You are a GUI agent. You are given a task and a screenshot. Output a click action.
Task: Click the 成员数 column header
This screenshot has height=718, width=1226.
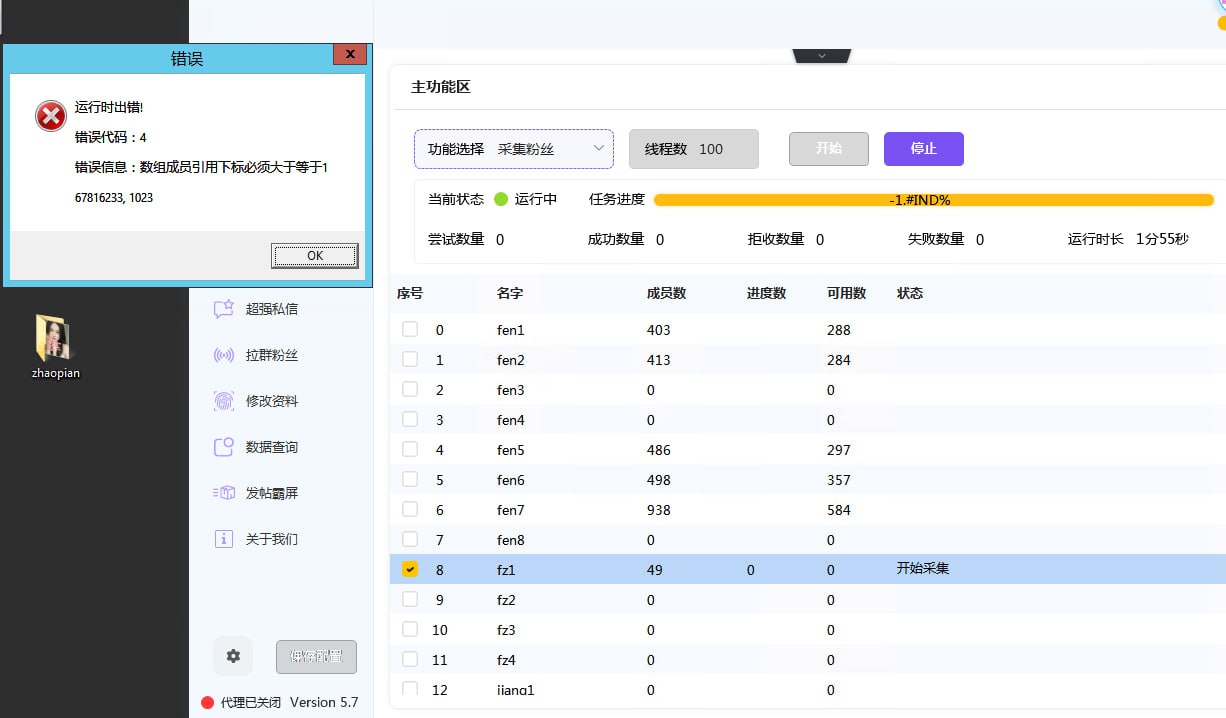tap(666, 293)
